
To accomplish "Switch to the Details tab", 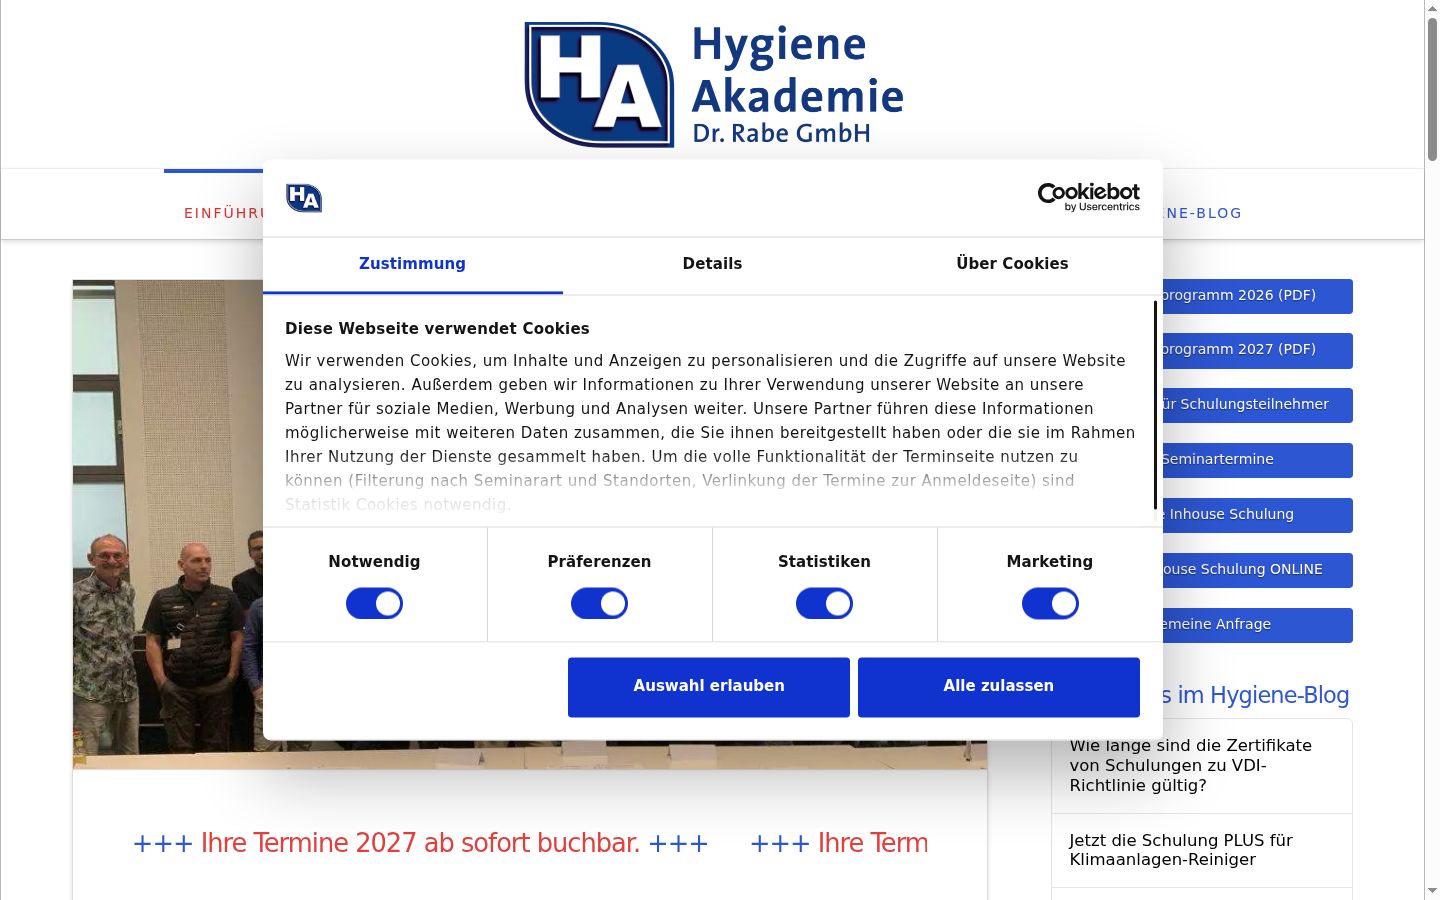I will (712, 264).
